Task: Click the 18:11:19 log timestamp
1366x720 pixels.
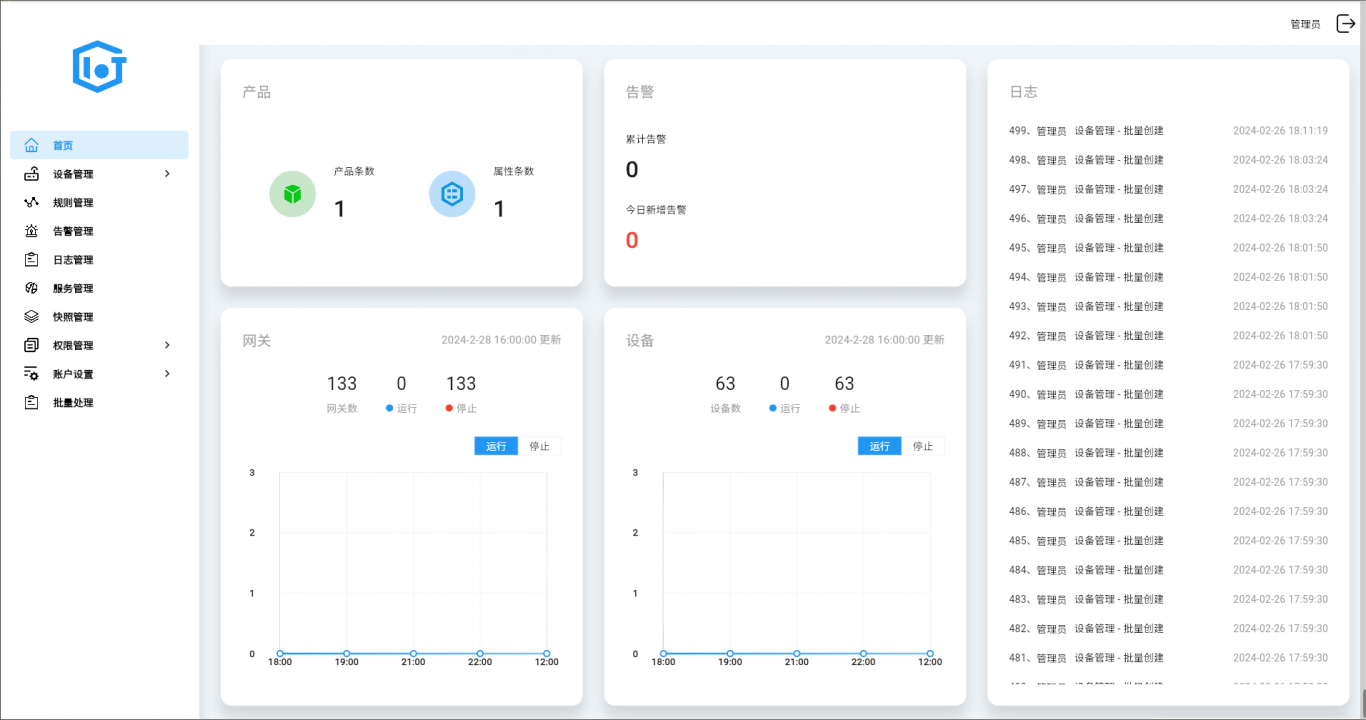Action: coord(1280,131)
